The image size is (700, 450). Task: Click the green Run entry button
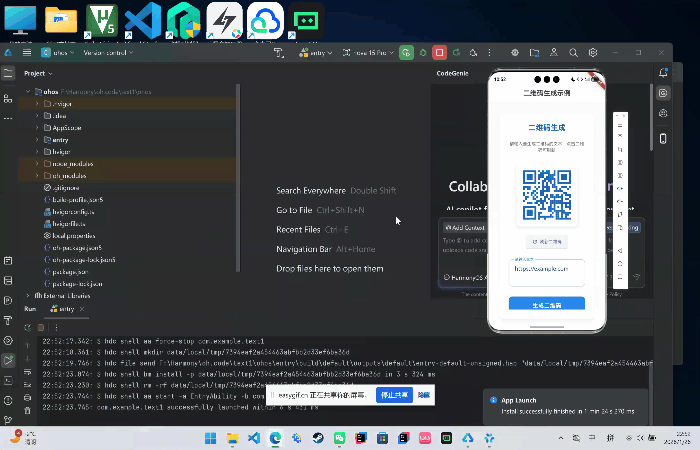click(406, 53)
